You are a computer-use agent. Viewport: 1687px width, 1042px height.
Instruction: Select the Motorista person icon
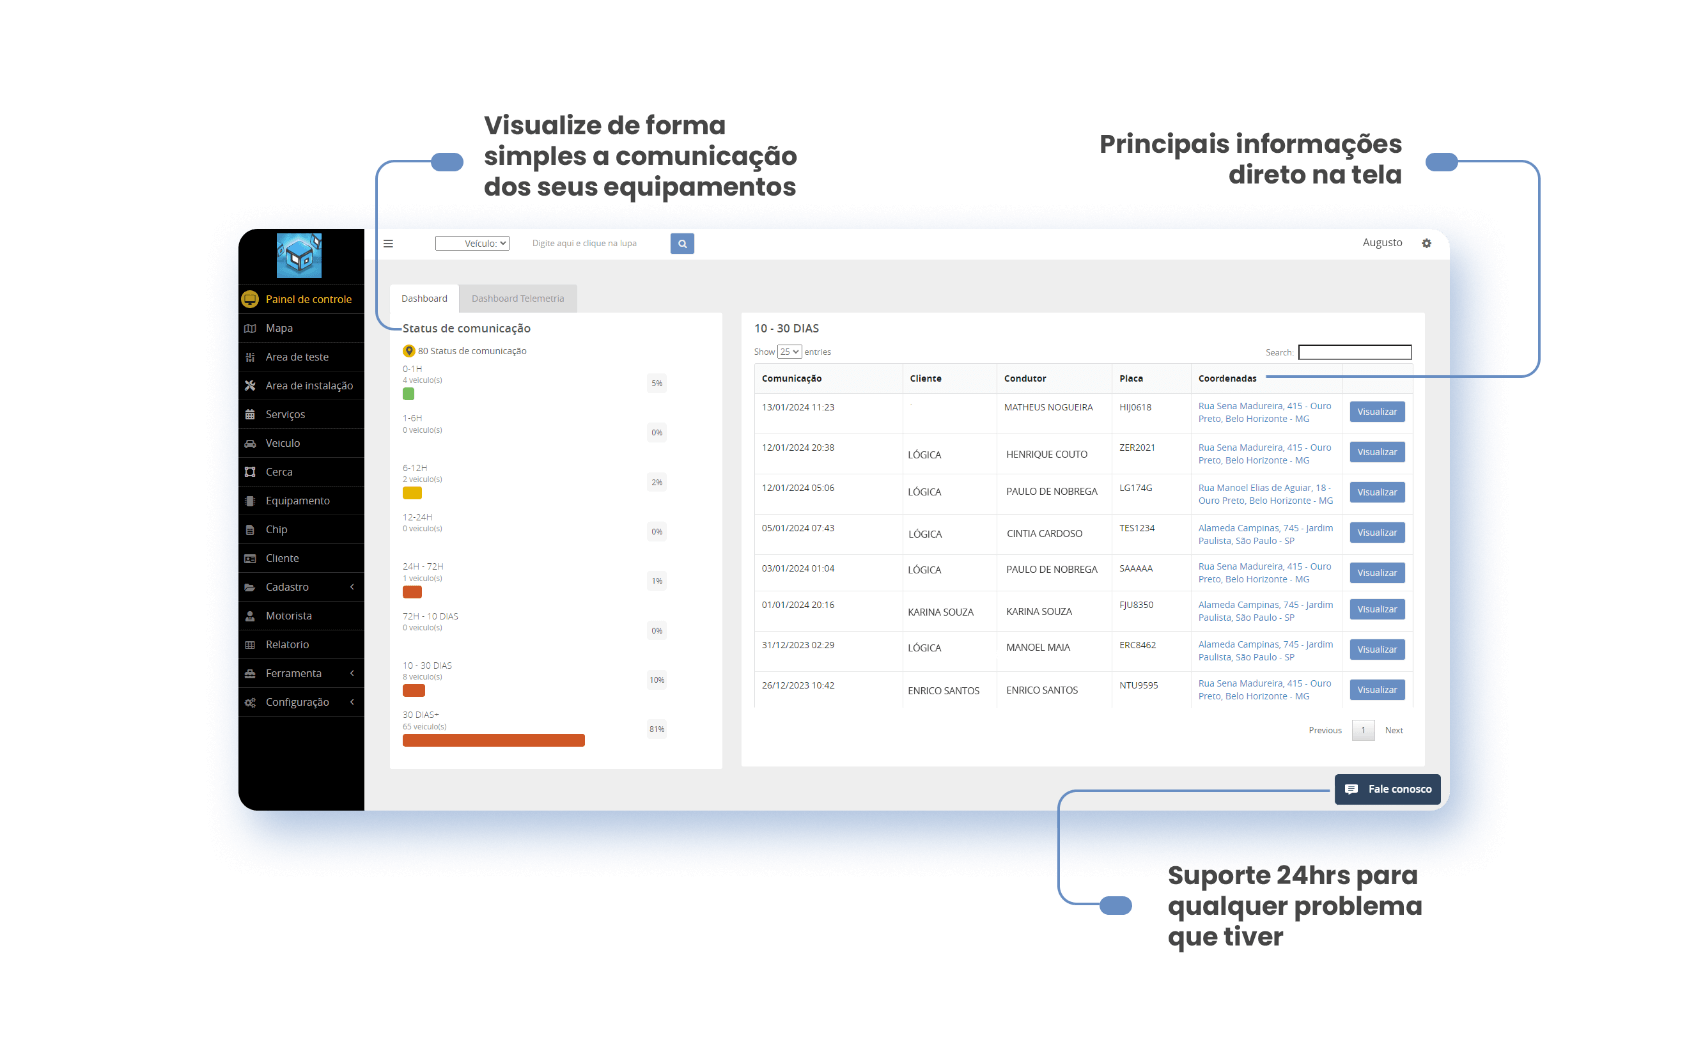tap(250, 616)
